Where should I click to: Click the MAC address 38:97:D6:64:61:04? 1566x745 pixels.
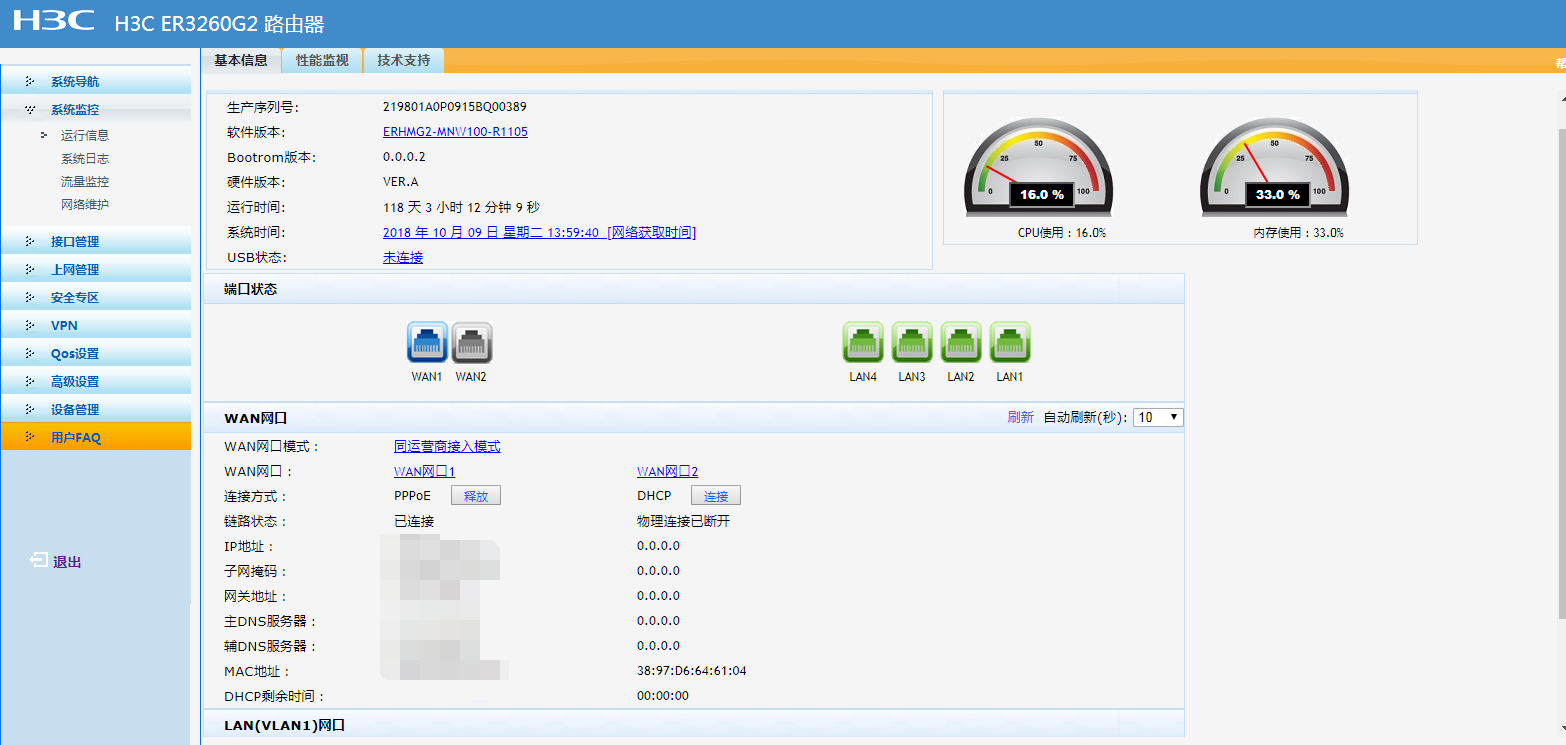[x=692, y=671]
